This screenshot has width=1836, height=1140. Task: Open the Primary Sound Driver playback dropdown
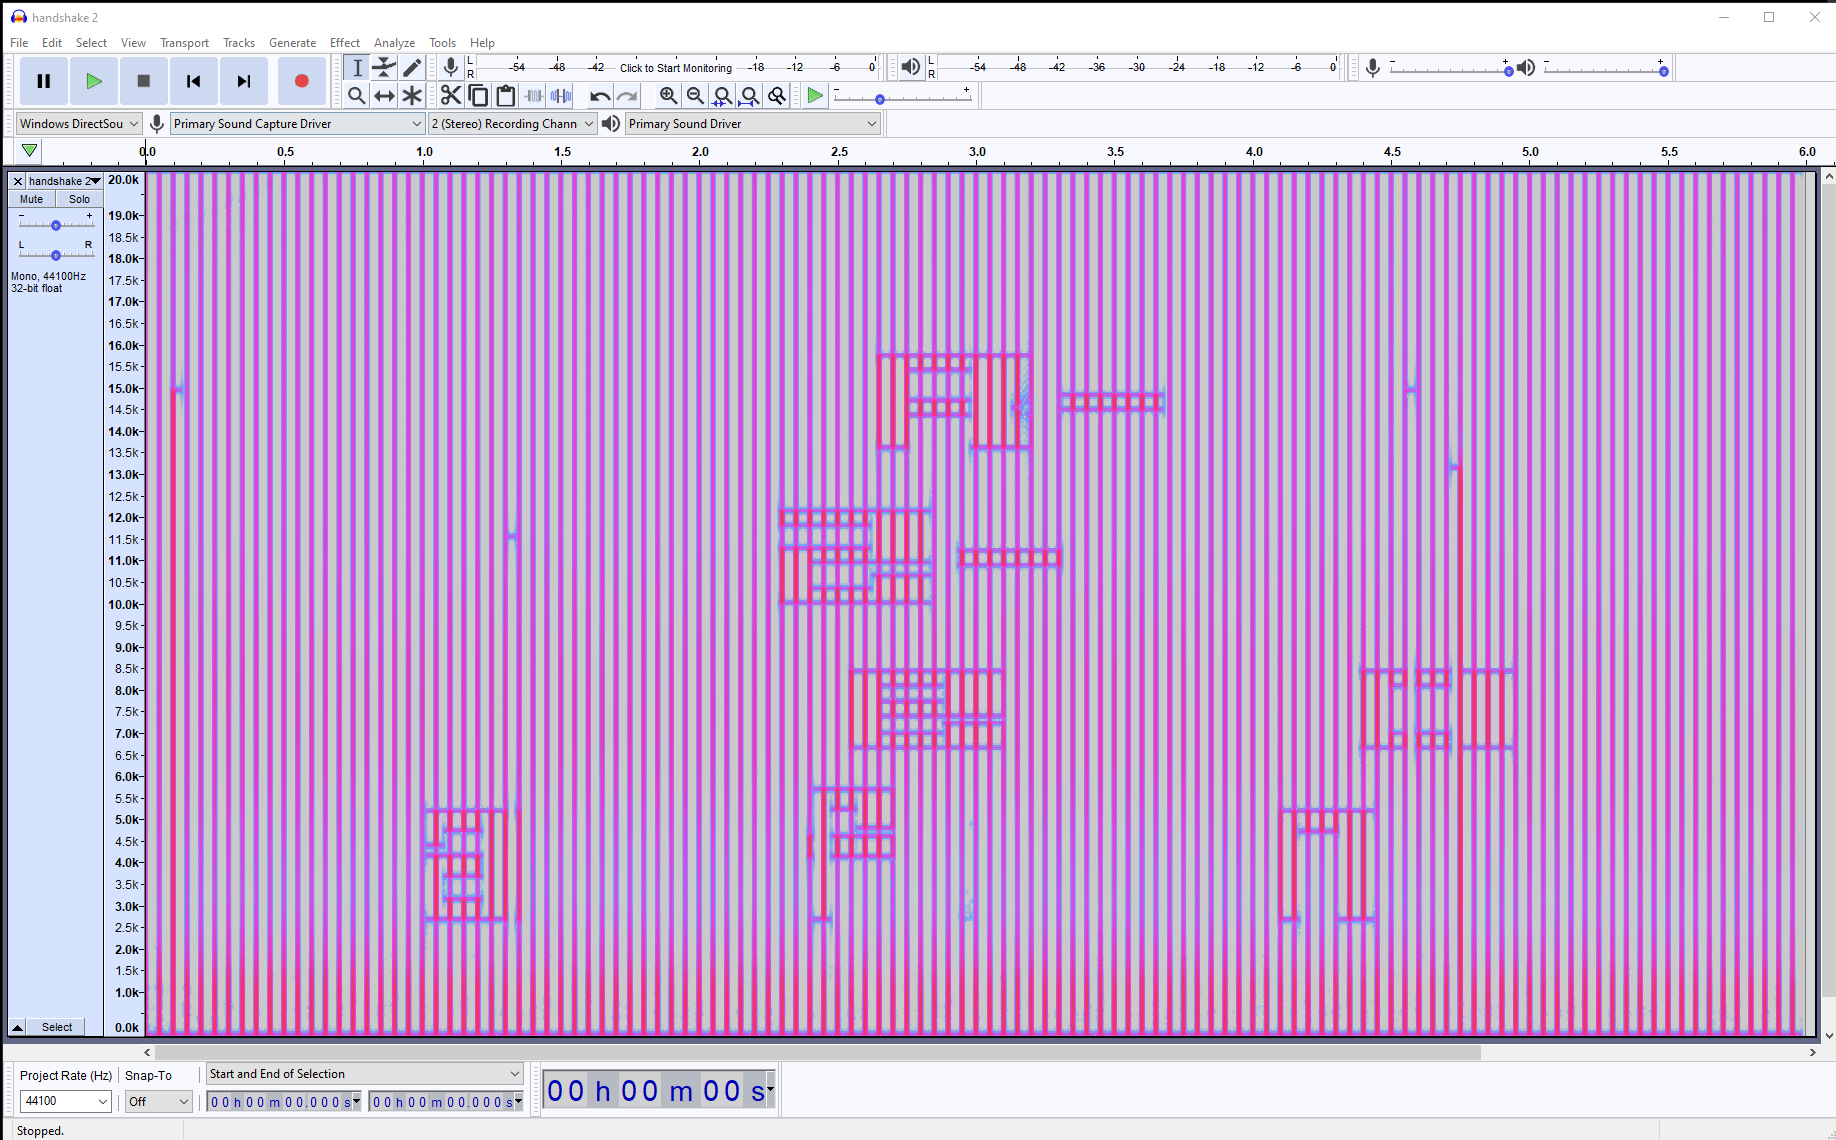pyautogui.click(x=752, y=123)
